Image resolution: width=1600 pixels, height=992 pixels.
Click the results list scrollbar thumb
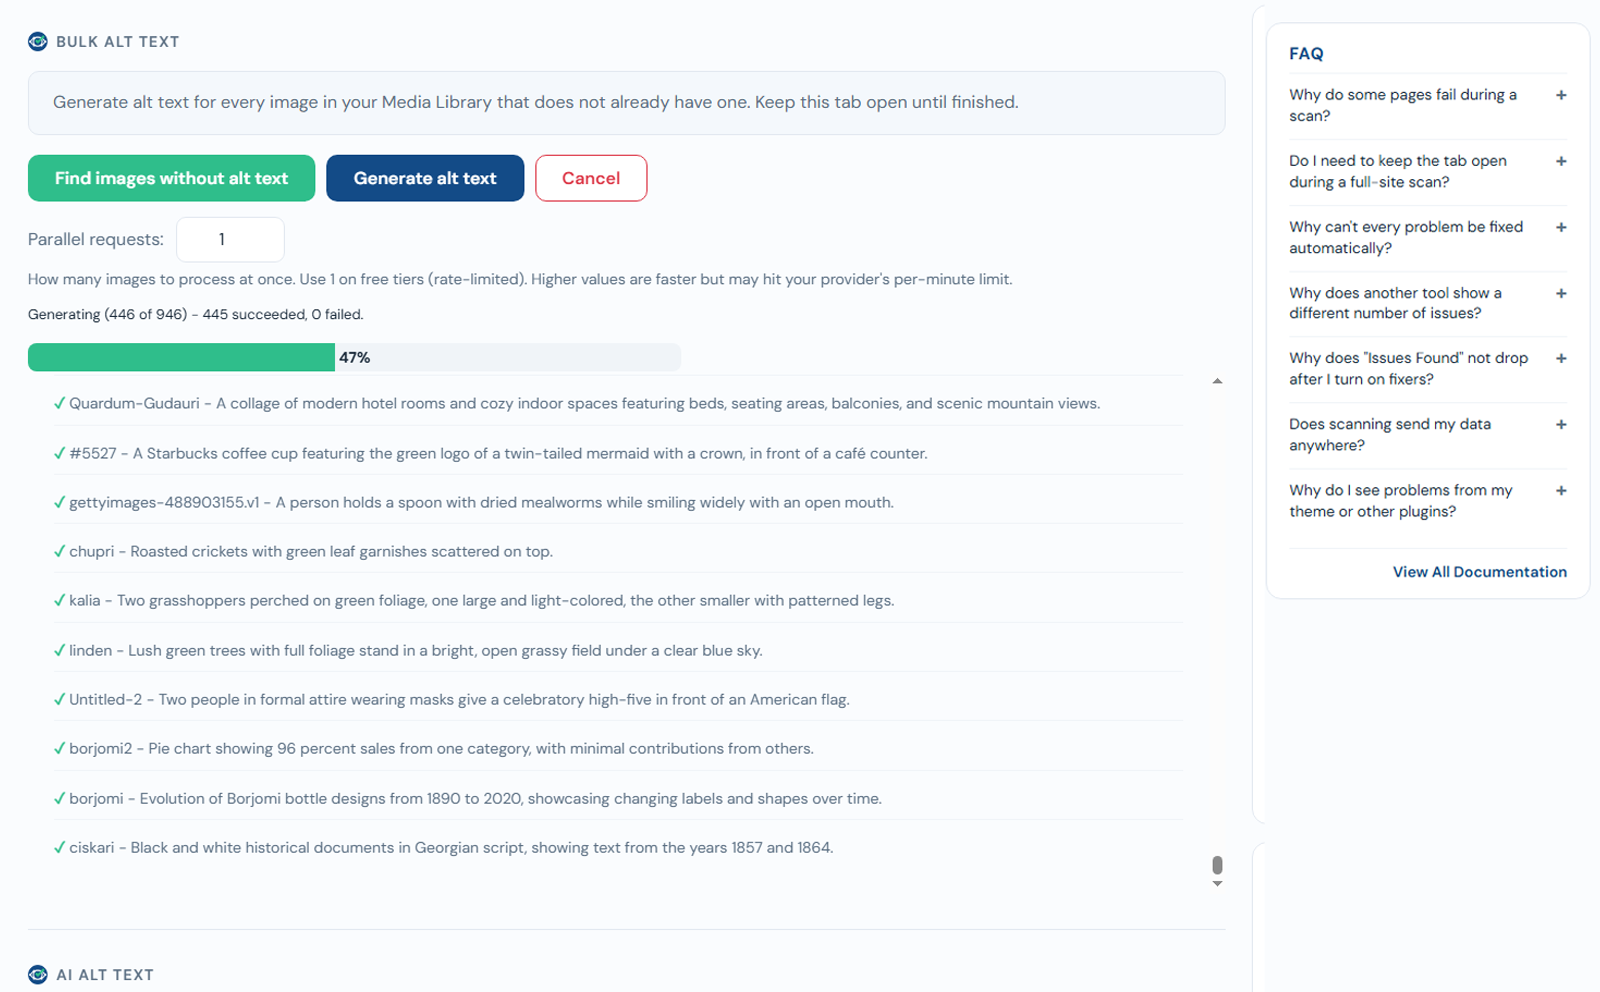1217,865
